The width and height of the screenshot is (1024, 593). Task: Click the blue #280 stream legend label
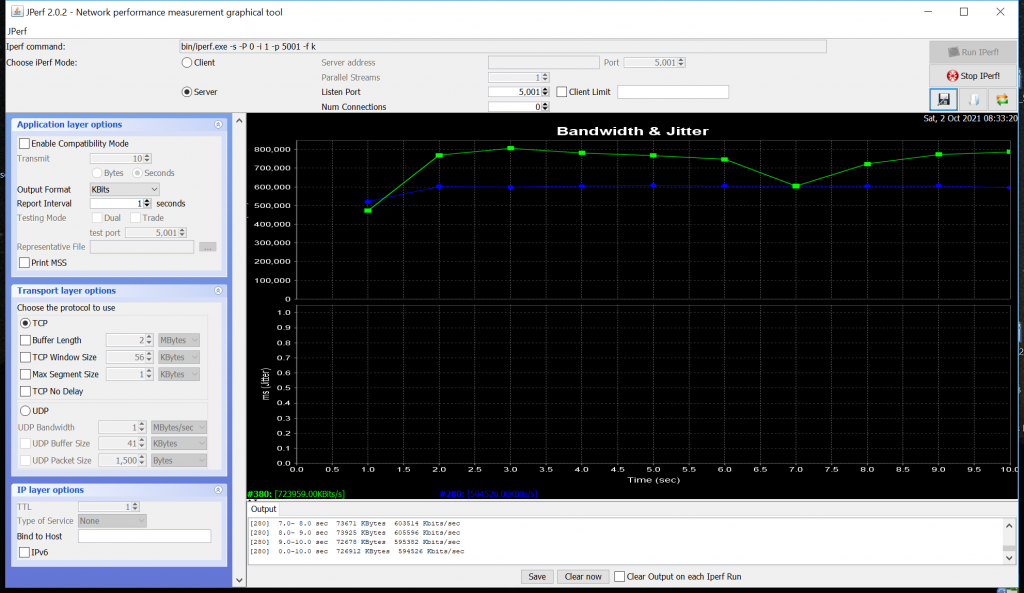(488, 494)
